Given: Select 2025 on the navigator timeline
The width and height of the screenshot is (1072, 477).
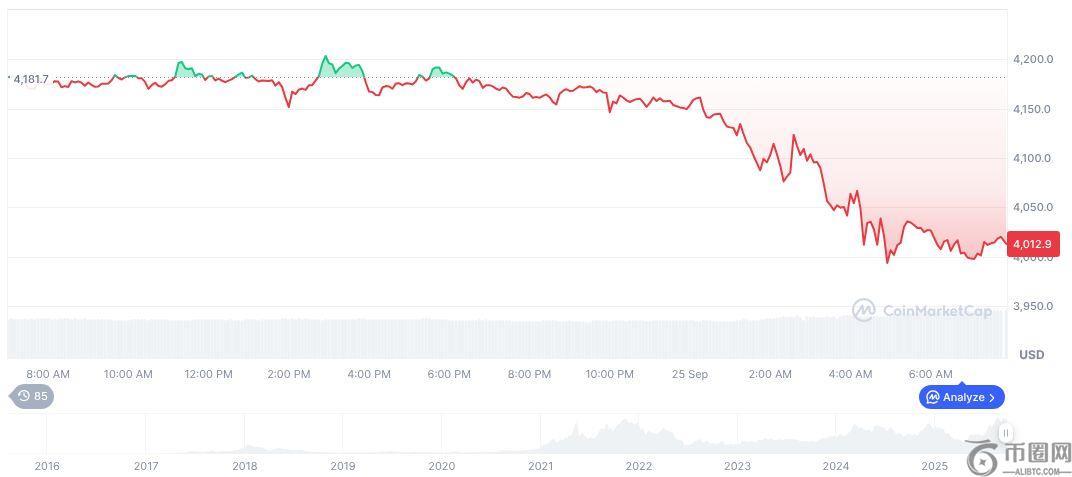Looking at the screenshot, I should [934, 466].
